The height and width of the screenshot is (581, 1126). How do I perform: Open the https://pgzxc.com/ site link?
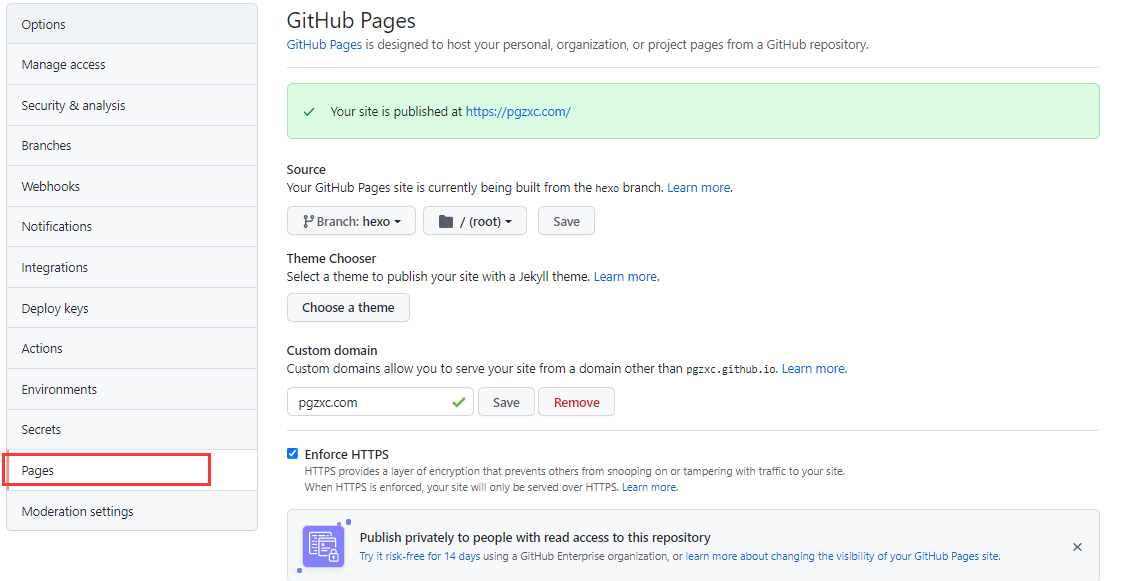tap(518, 111)
